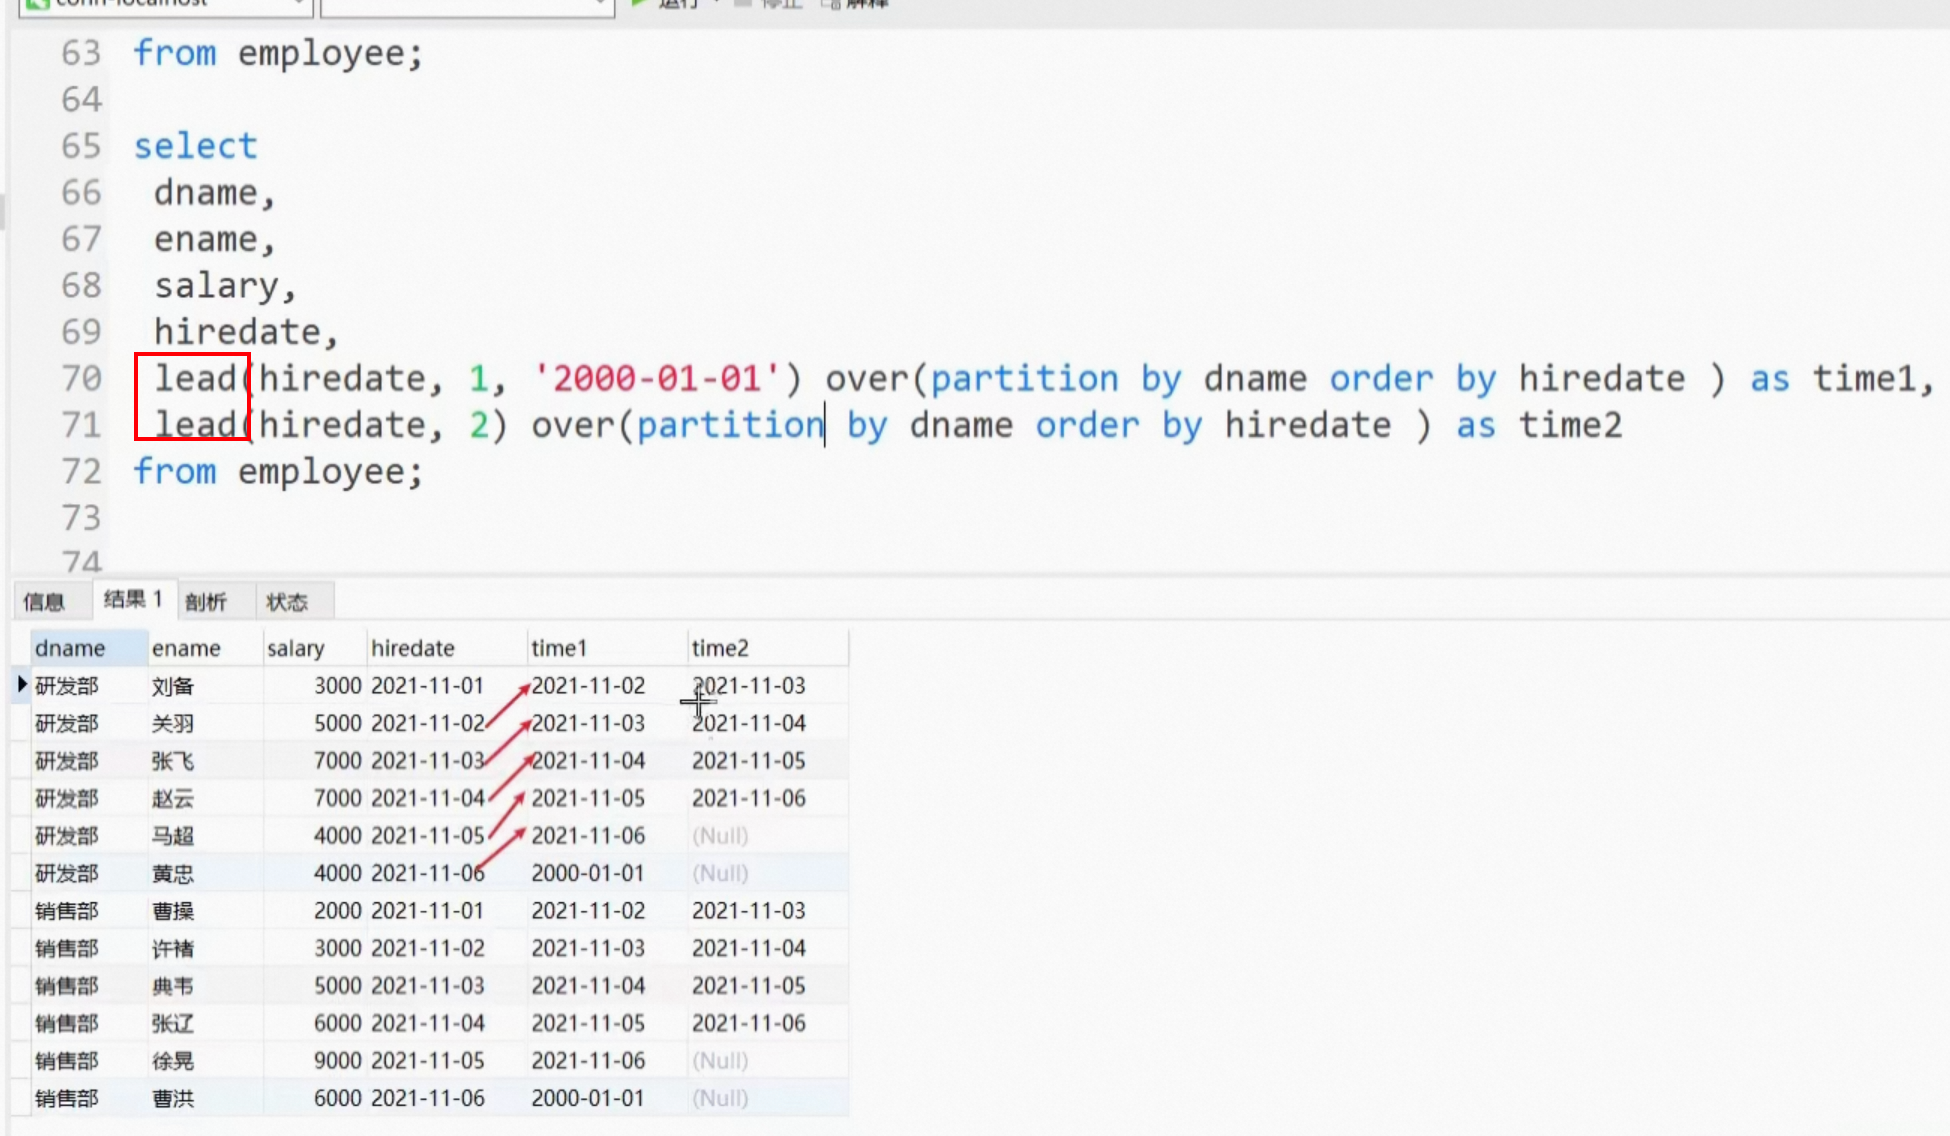This screenshot has height=1136, width=1950.
Task: Click the dname column header
Action: [88, 648]
